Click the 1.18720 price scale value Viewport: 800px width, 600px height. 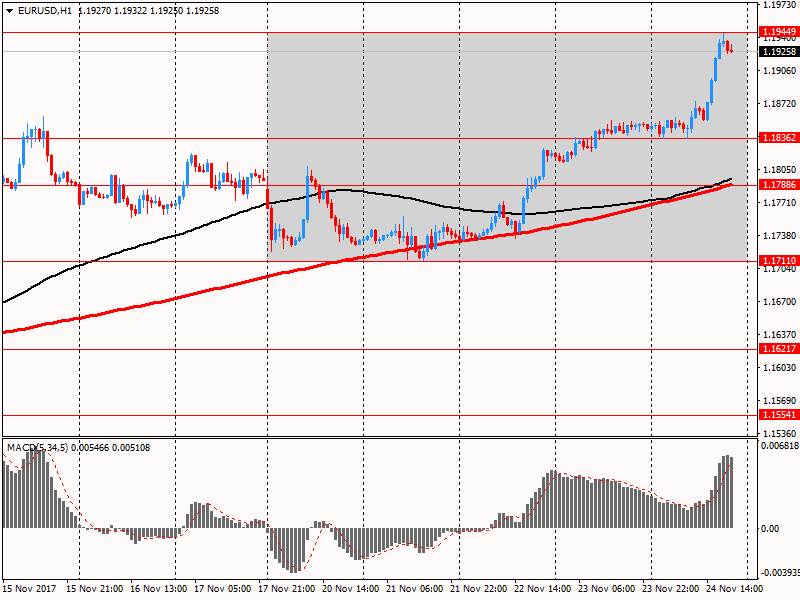pos(779,104)
